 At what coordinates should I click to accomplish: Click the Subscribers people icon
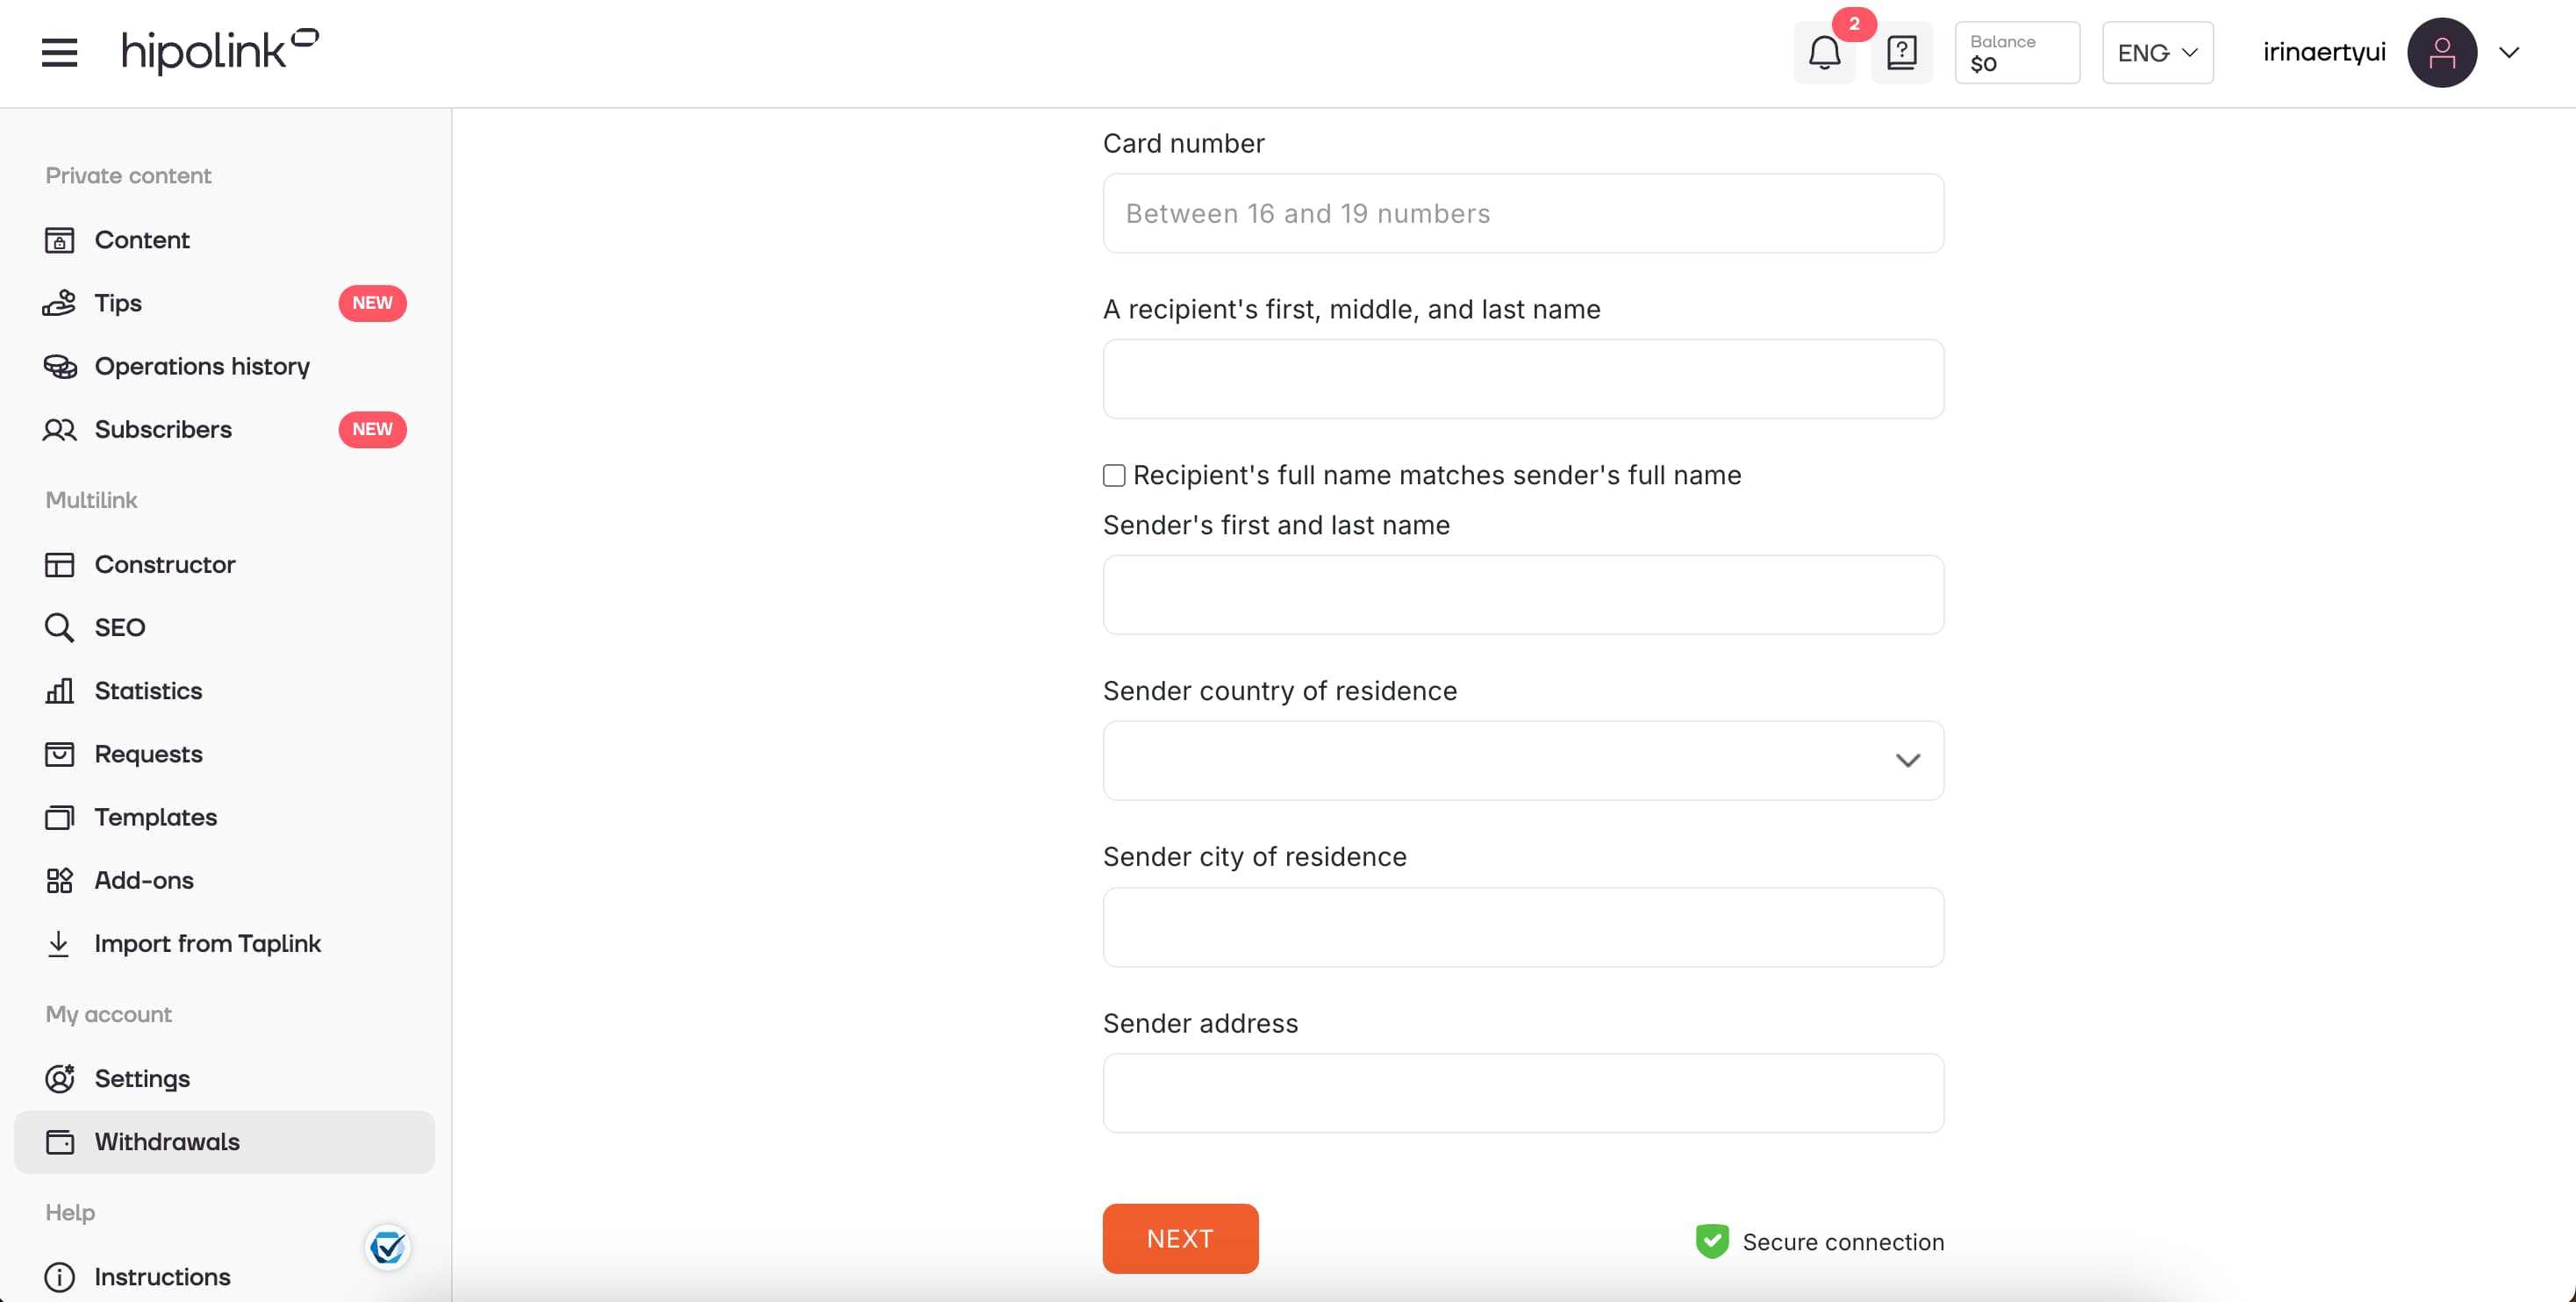59,429
